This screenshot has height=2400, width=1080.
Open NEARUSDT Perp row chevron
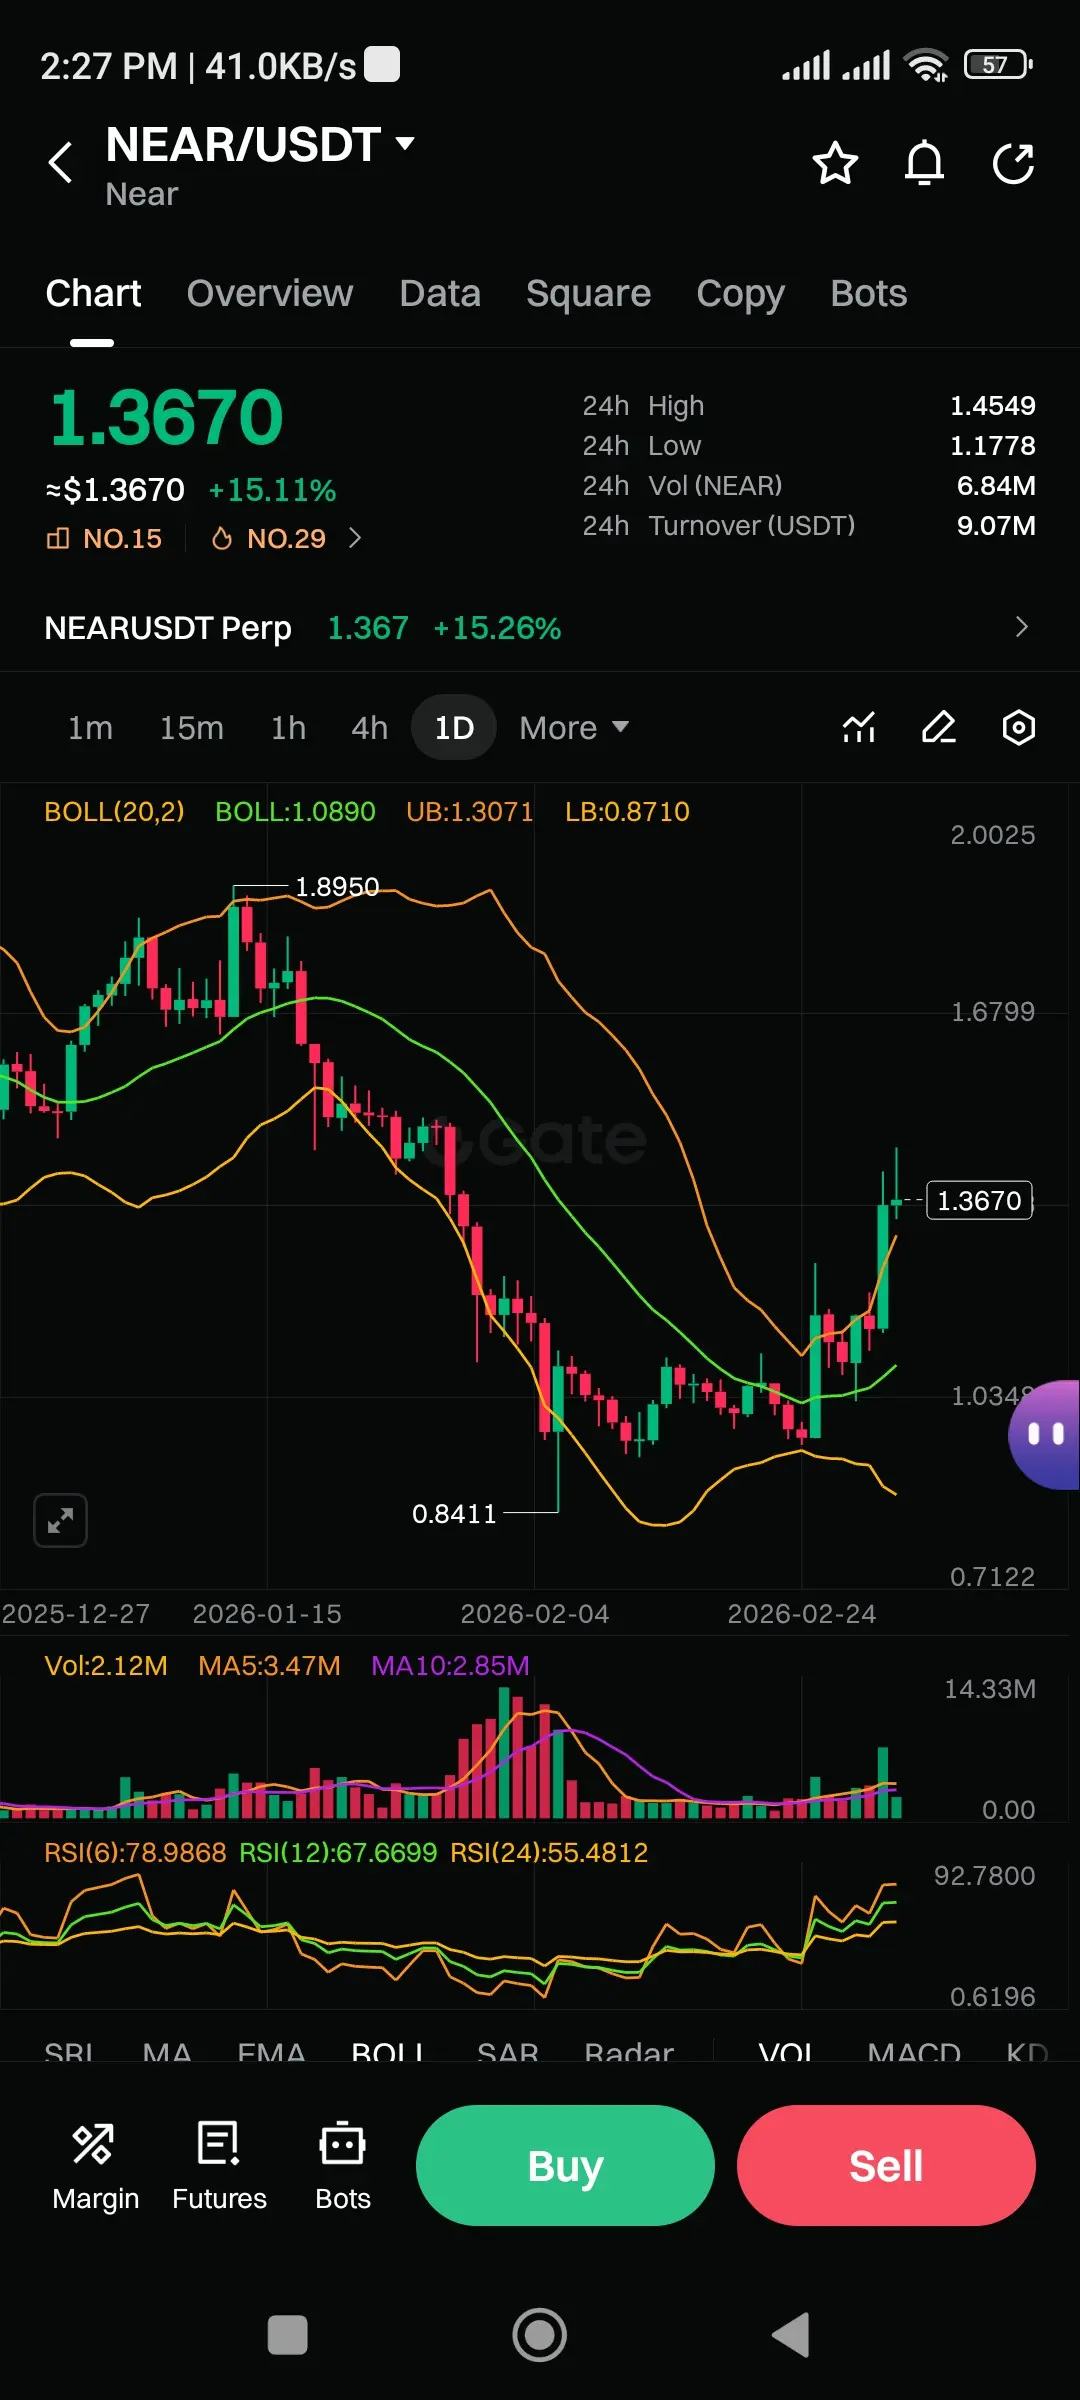1021,627
